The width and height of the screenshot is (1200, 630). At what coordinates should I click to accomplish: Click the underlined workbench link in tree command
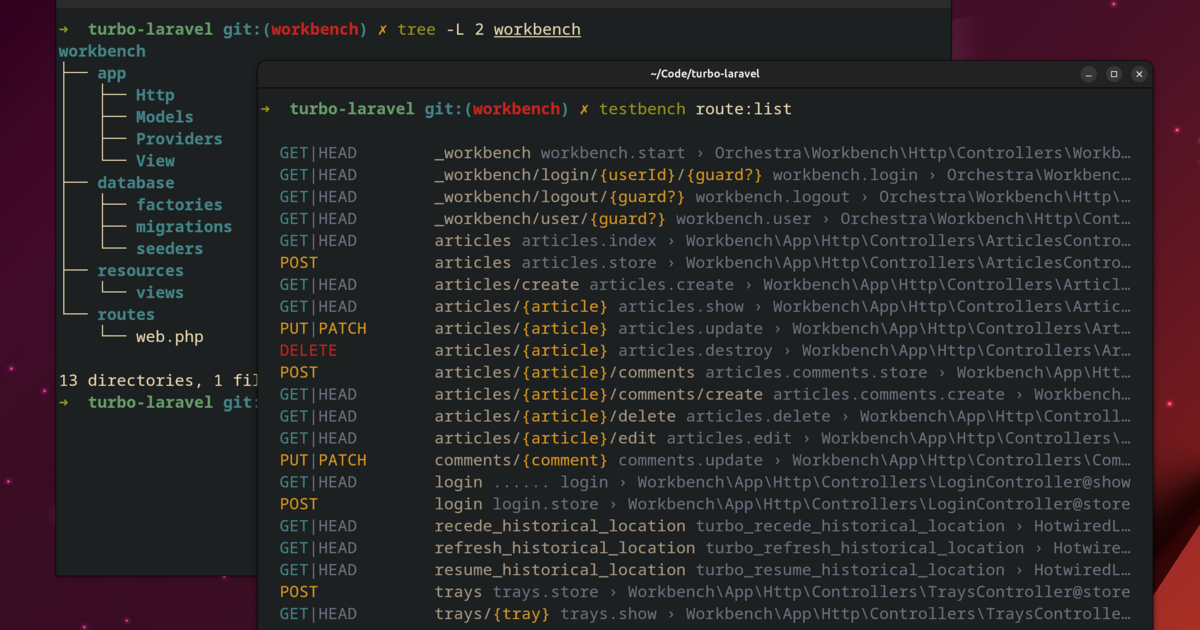[x=537, y=29]
